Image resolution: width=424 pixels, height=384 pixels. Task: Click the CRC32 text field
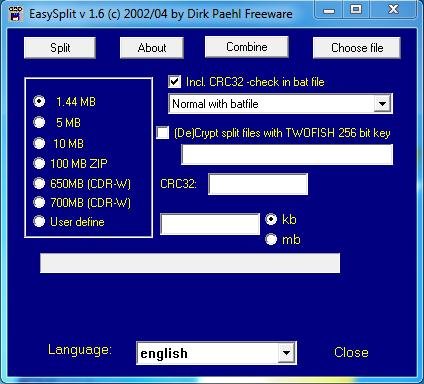pos(258,184)
